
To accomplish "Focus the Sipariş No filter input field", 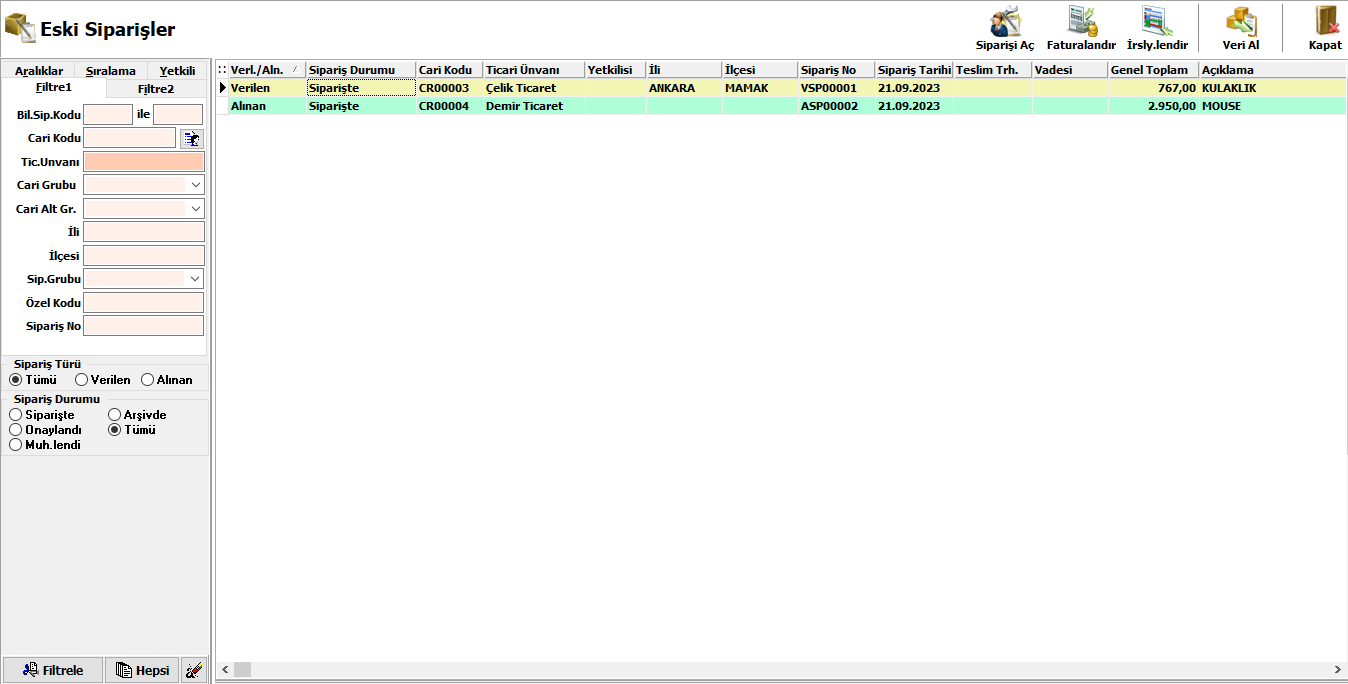I will (x=144, y=326).
